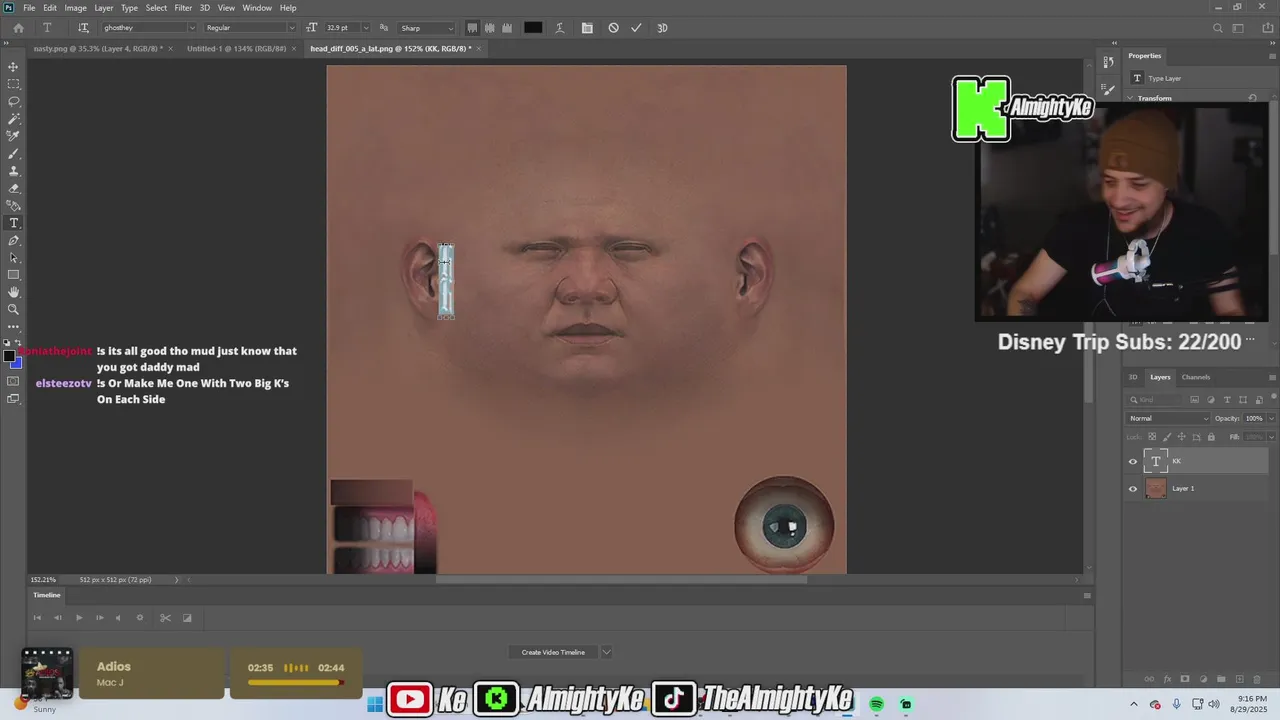The image size is (1280, 720).
Task: Click the 3D text button in options bar
Action: tap(662, 28)
